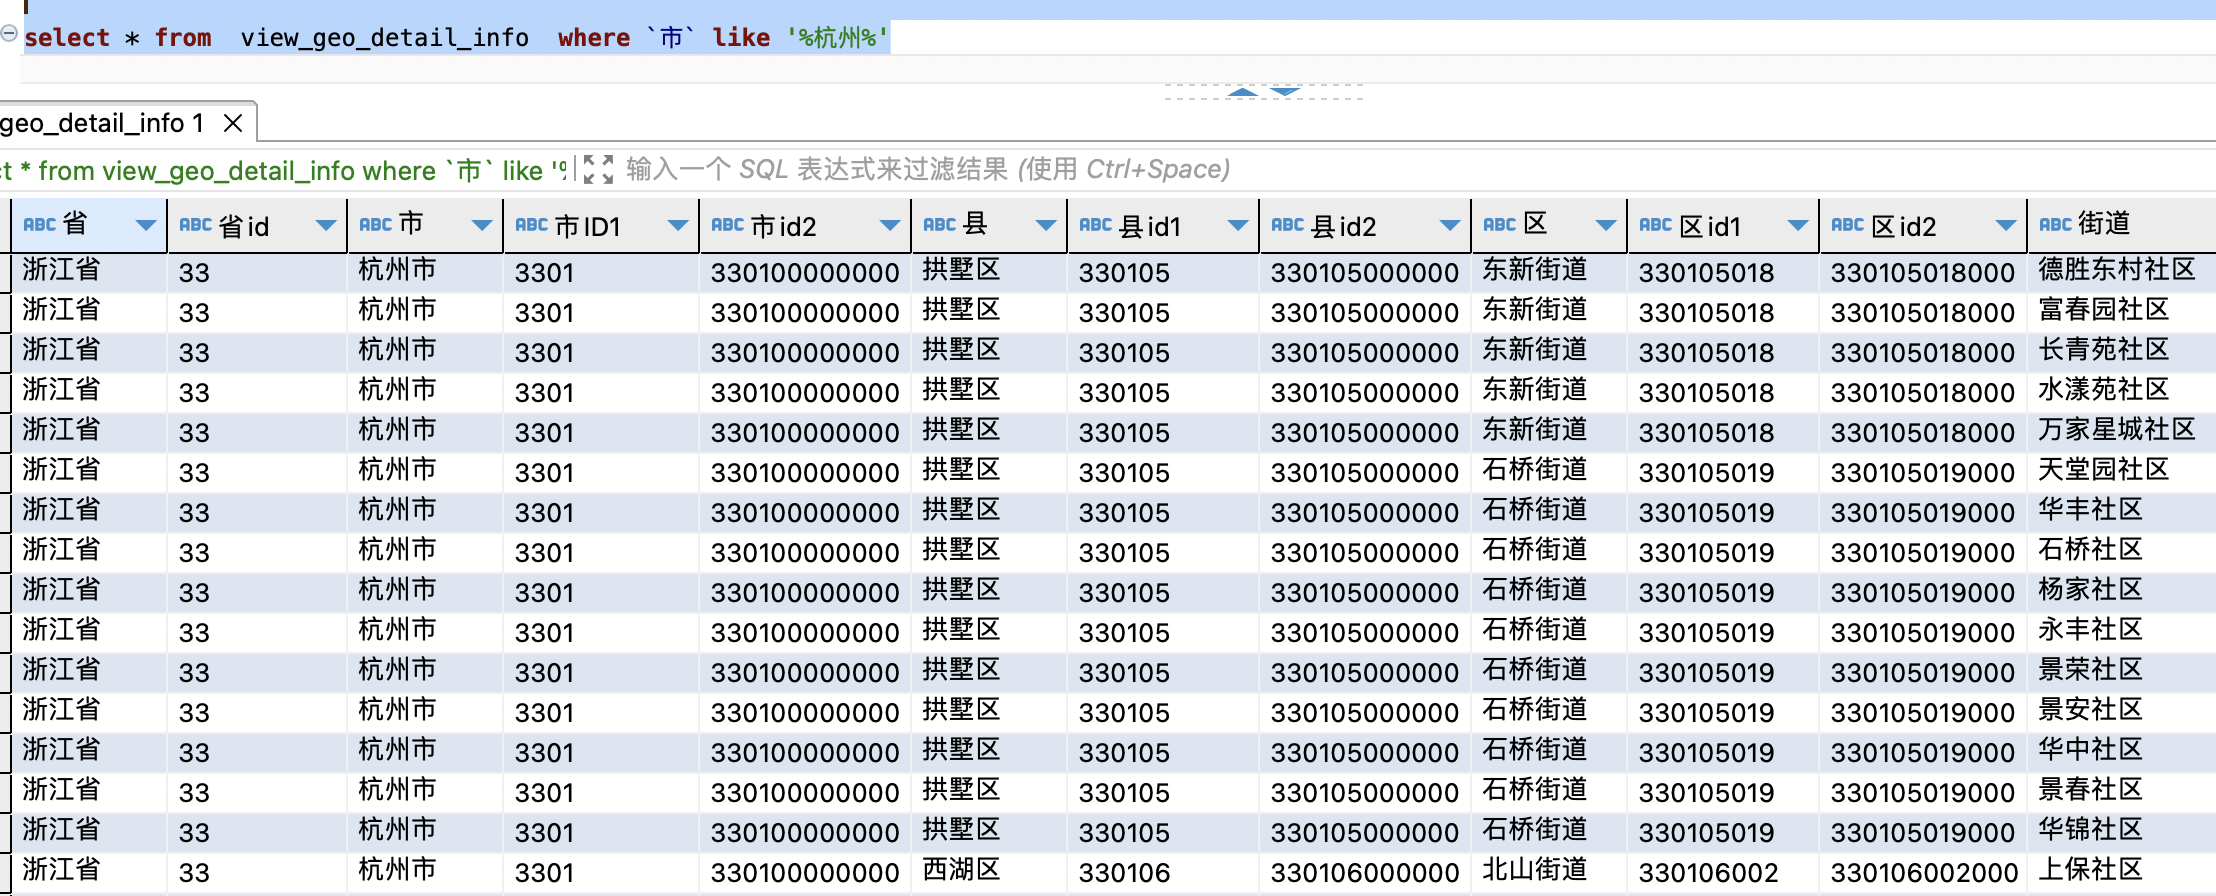Viewport: 2216px width, 896px height.
Task: Click the ABC type icon of 街道 column
Action: (2055, 225)
